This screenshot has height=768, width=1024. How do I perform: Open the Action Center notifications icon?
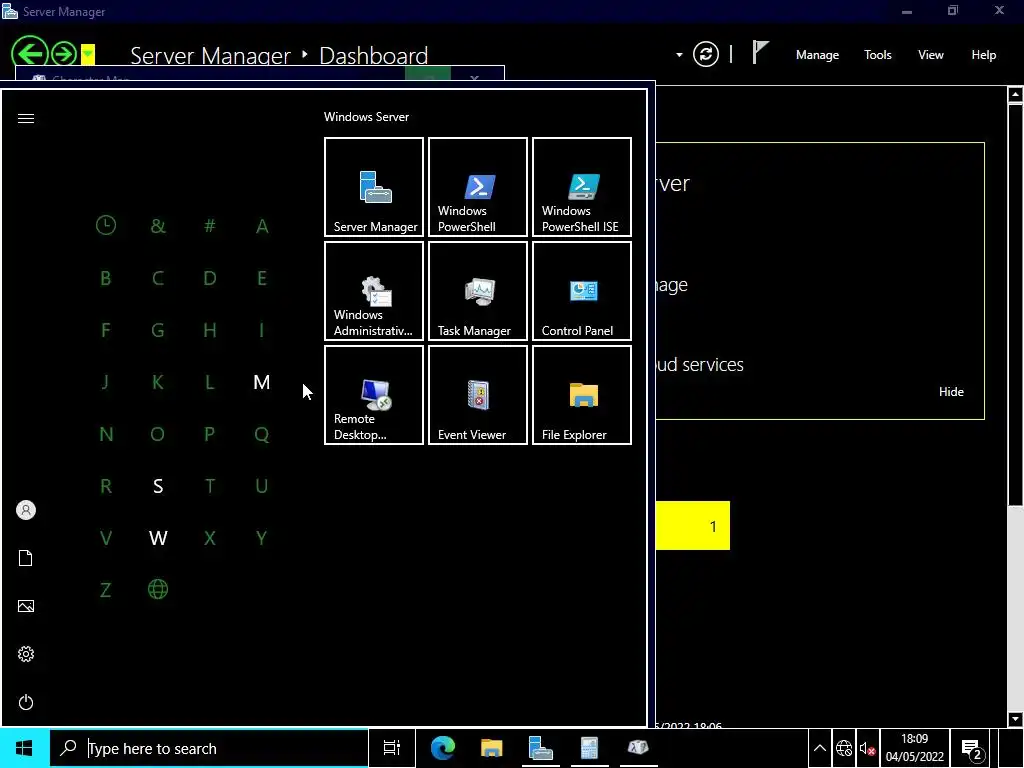point(972,749)
